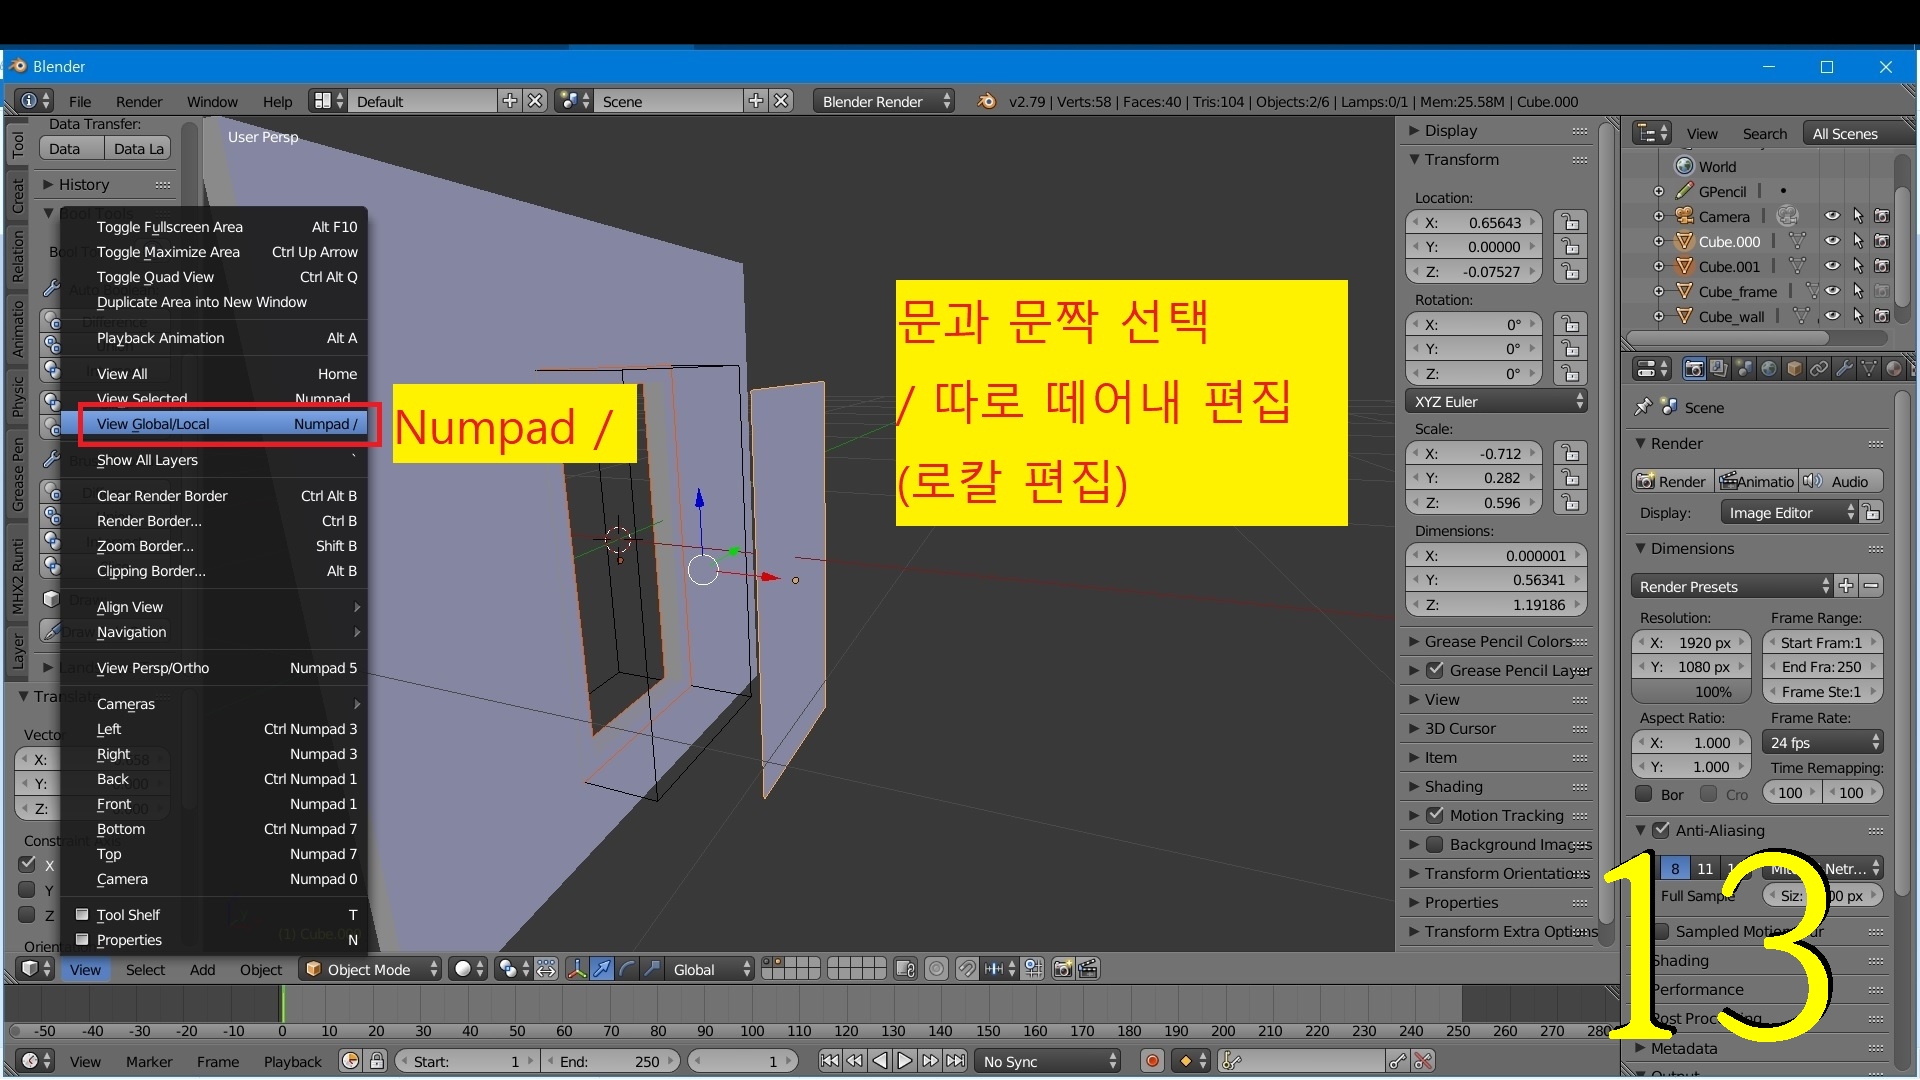Screen dimensions: 1920x1080
Task: Toggle the Background Images checkbox
Action: 1435,844
